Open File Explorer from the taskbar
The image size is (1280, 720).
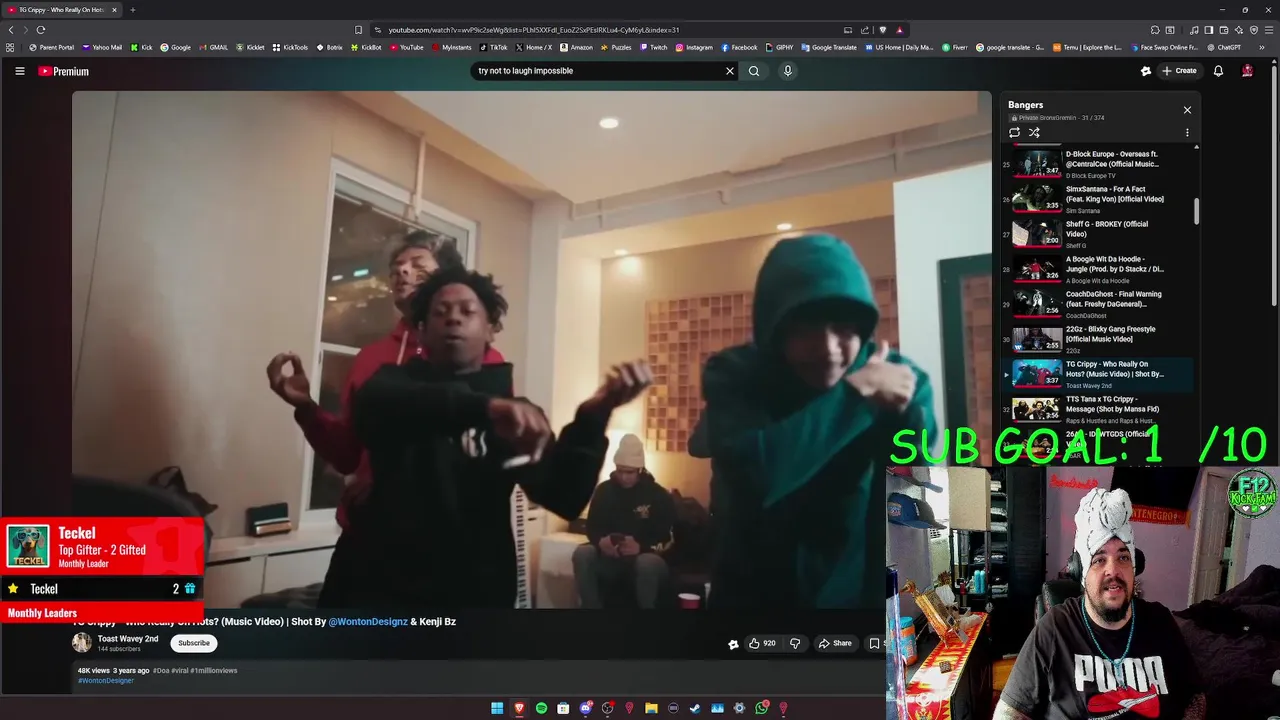(651, 708)
